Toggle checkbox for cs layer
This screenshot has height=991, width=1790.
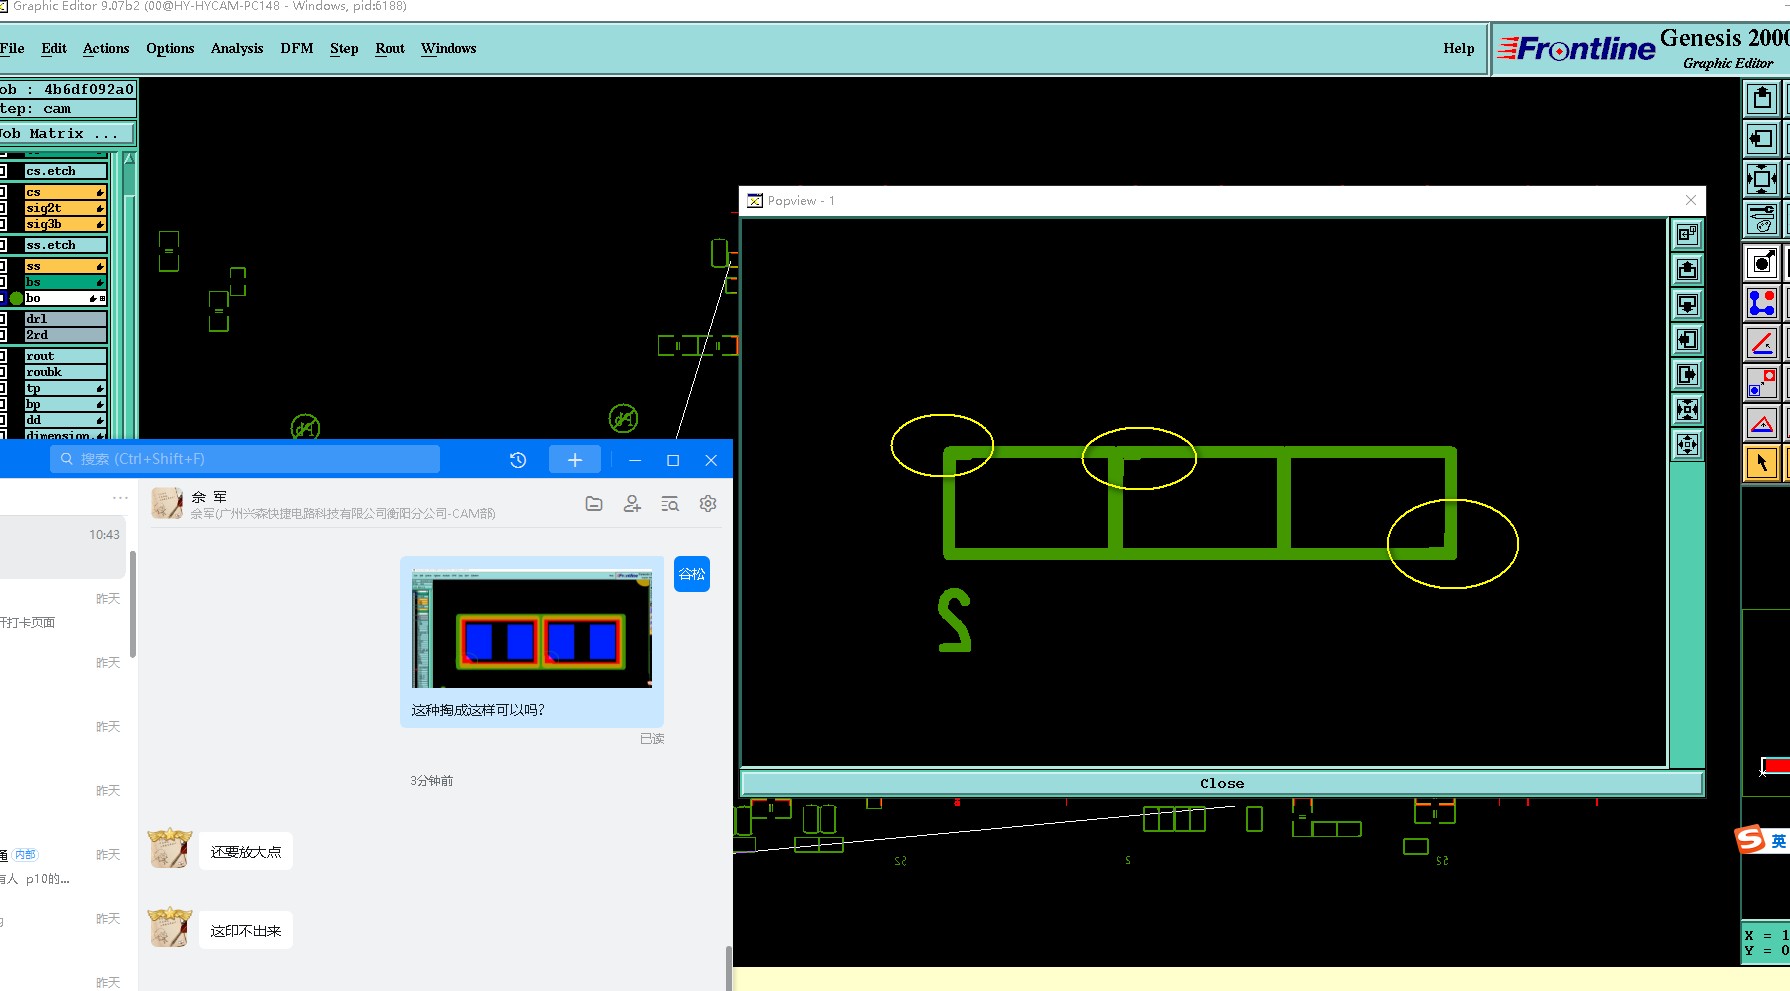click(x=3, y=192)
